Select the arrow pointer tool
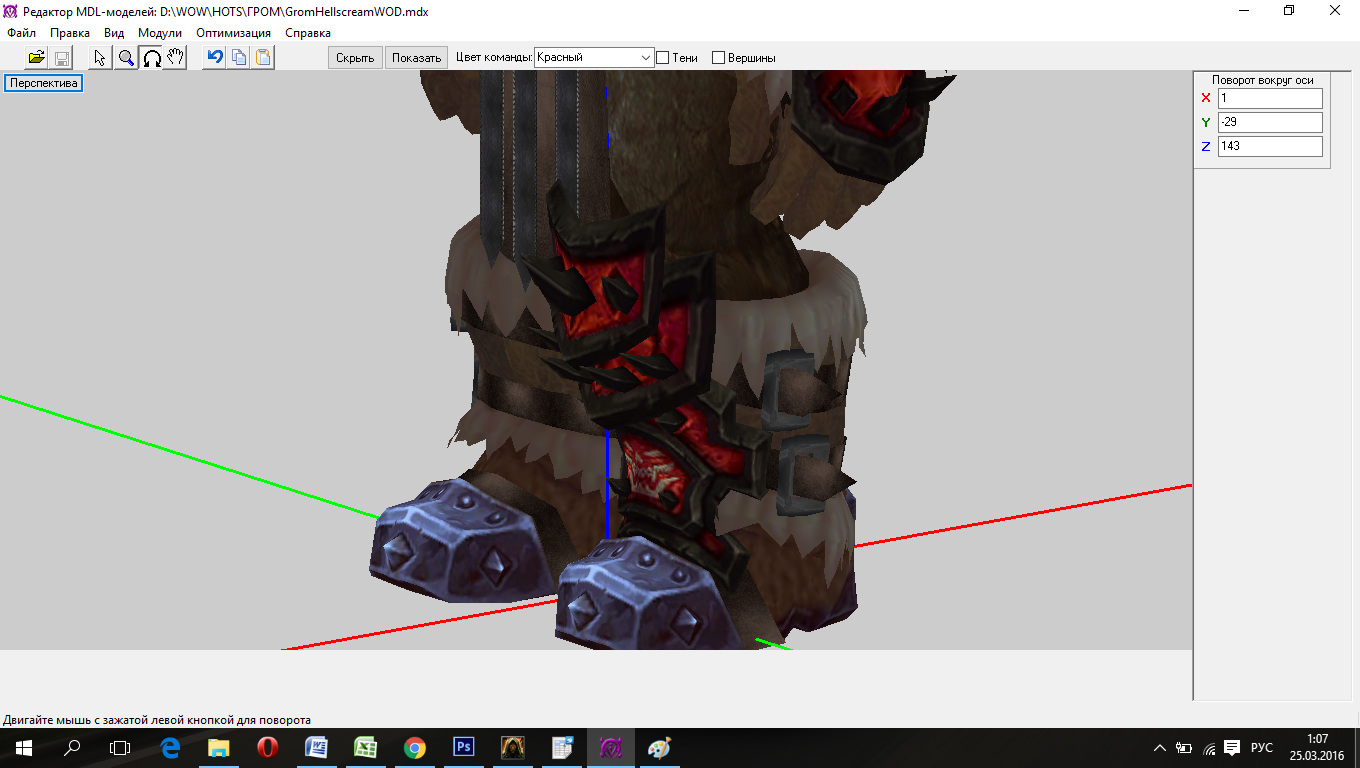The height and width of the screenshot is (768, 1360). click(x=101, y=57)
